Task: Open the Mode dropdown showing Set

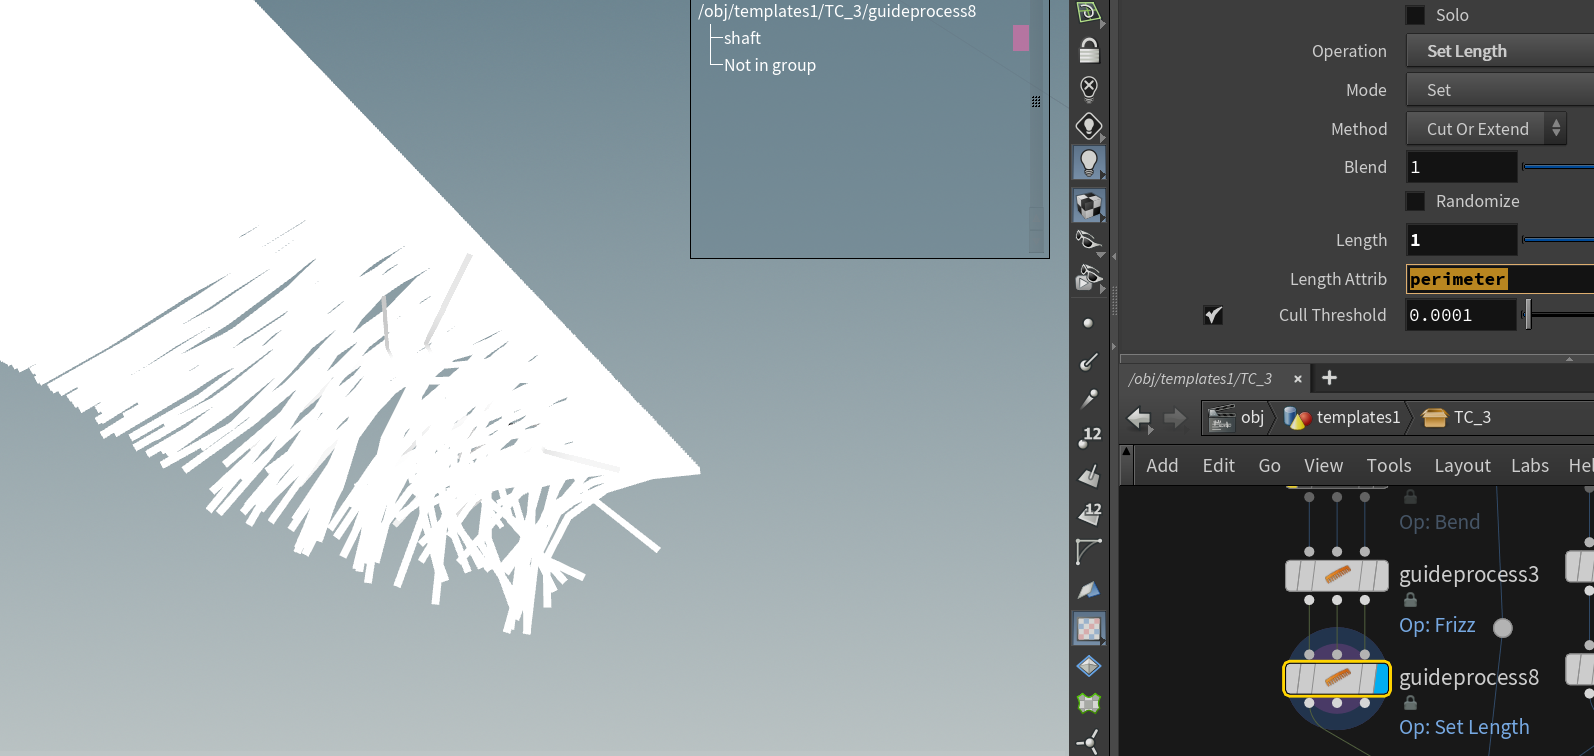Action: [1498, 90]
